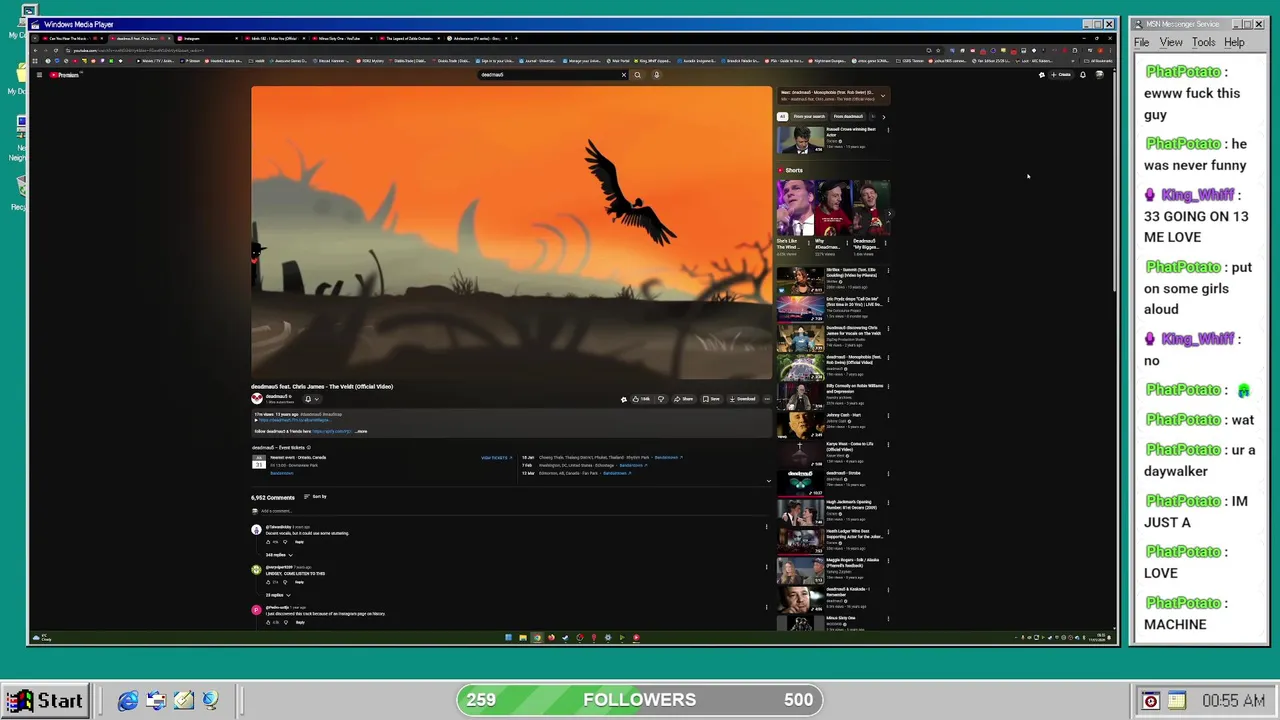This screenshot has width=1280, height=720.
Task: Click PhatPotato 'LOVE' chat message
Action: tap(1186, 562)
